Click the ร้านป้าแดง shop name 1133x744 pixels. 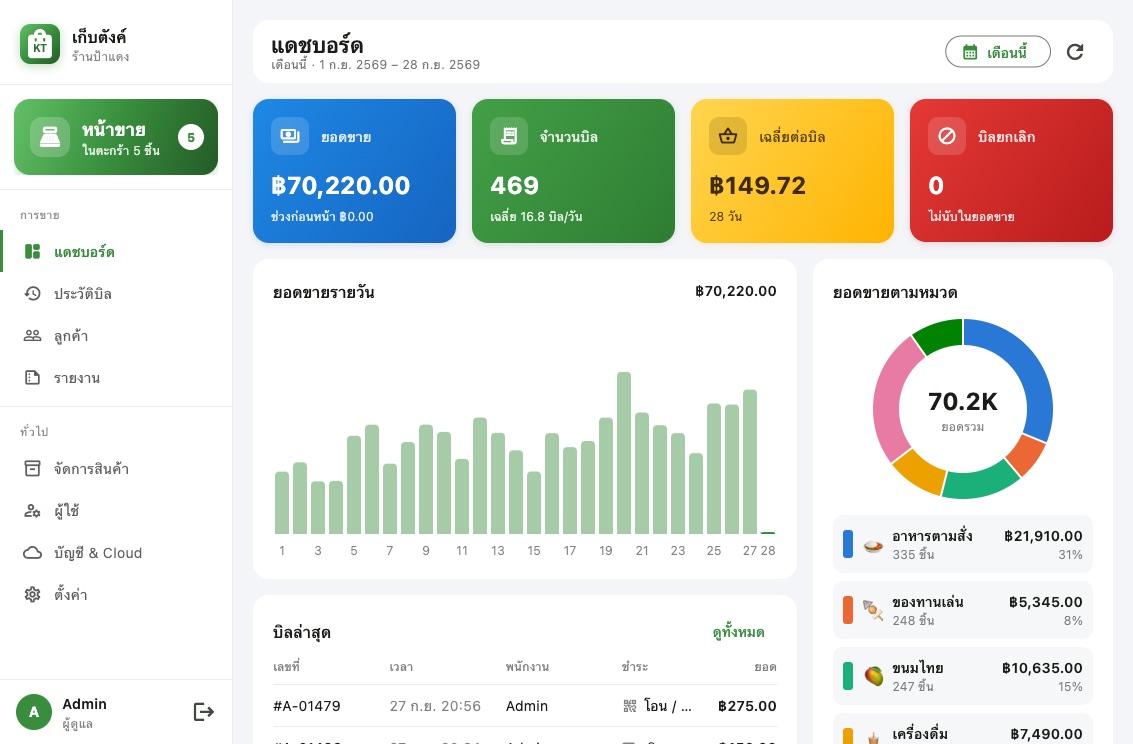pos(100,56)
